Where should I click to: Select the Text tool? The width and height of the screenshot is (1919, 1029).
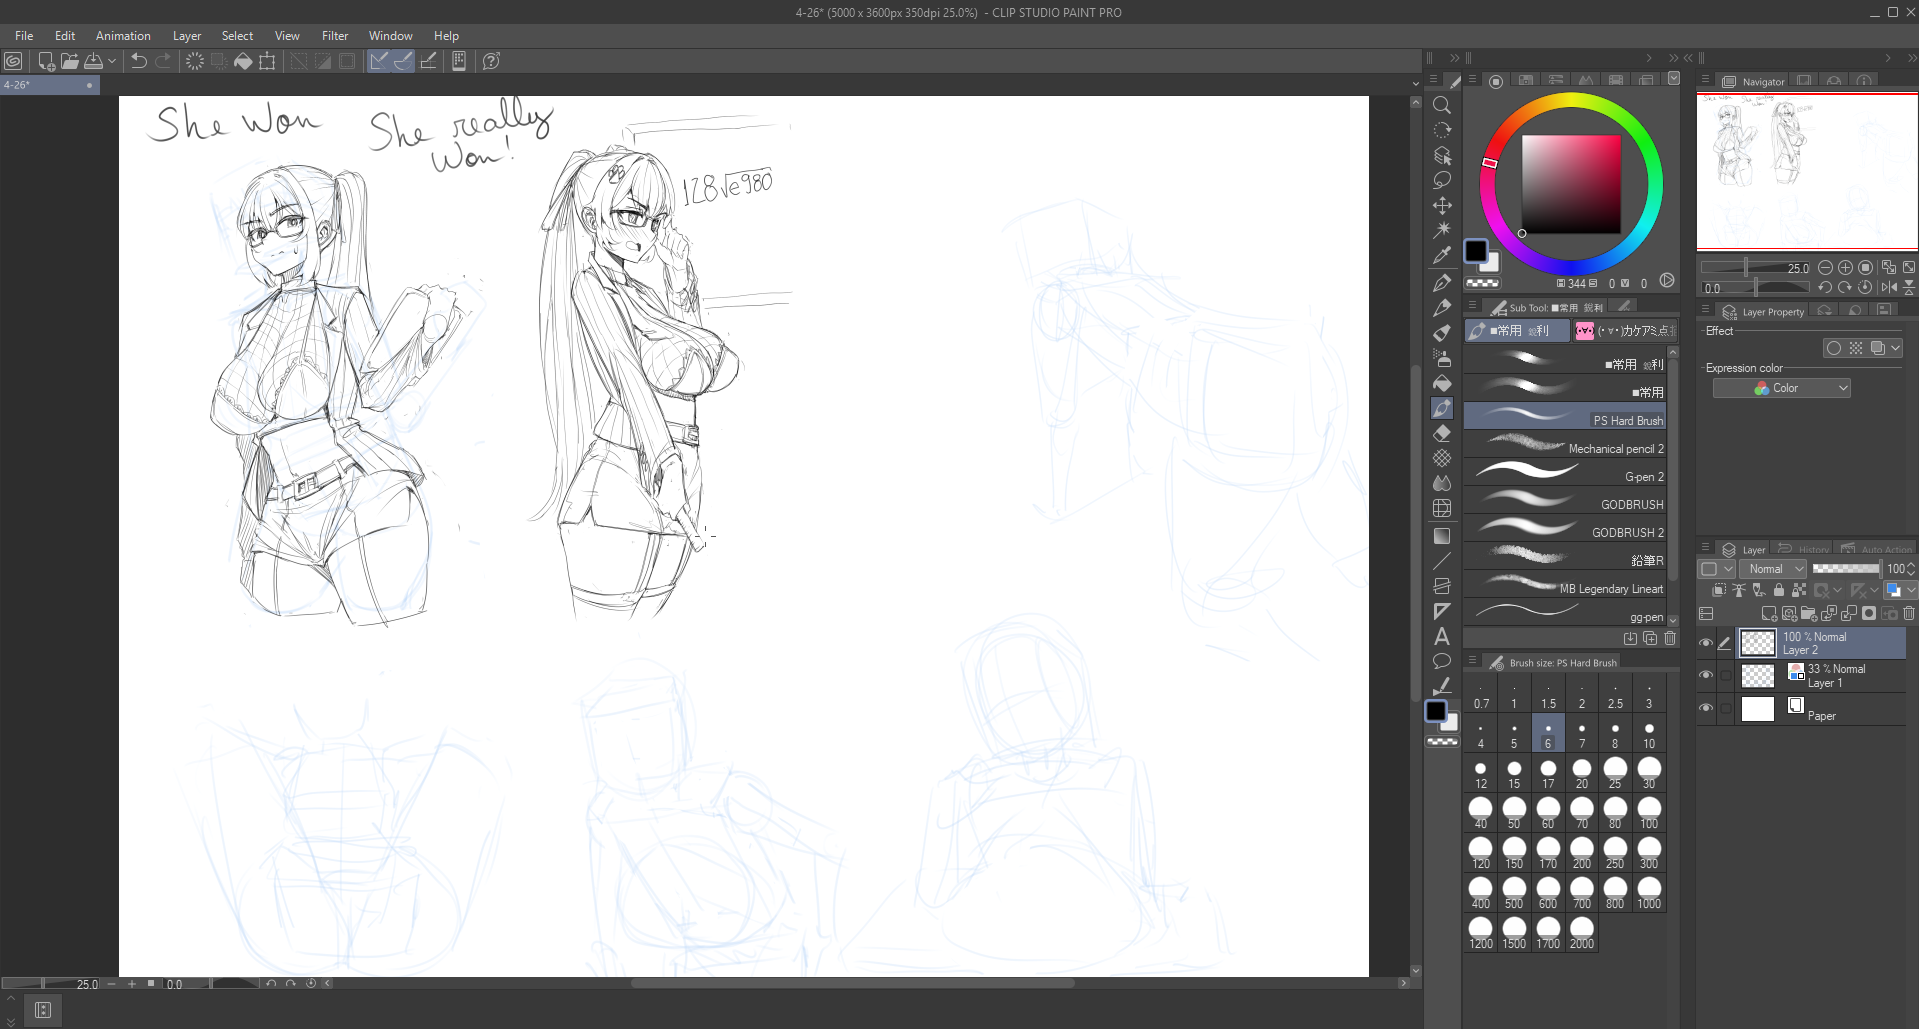[x=1442, y=636]
